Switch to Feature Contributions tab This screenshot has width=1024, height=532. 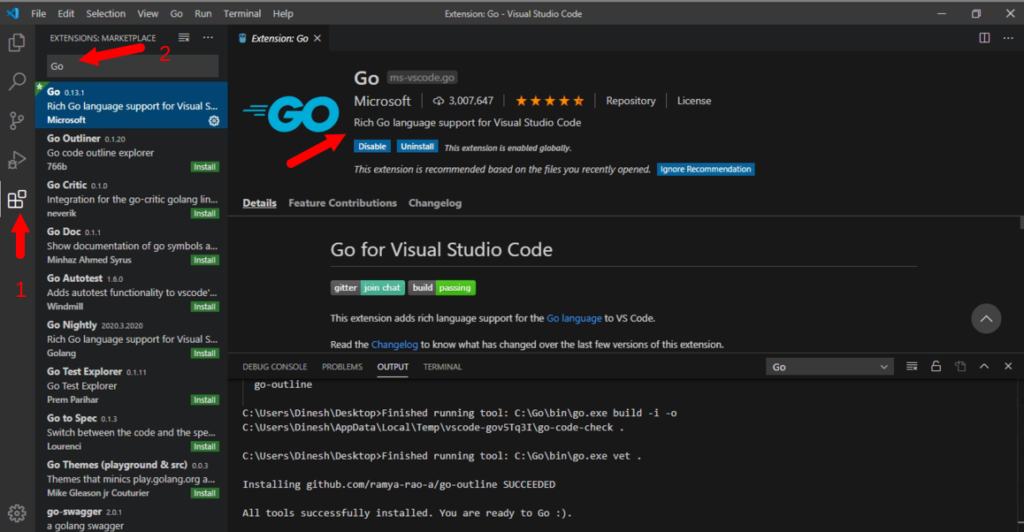[342, 203]
